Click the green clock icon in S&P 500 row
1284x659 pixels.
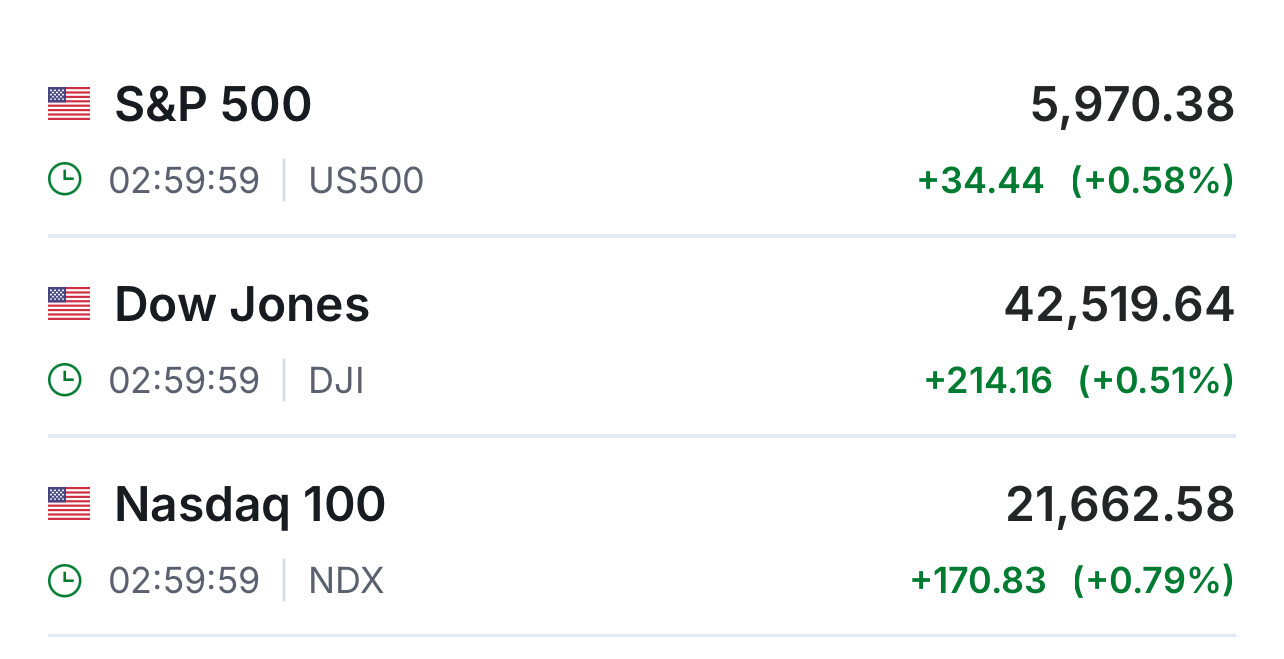[x=65, y=180]
